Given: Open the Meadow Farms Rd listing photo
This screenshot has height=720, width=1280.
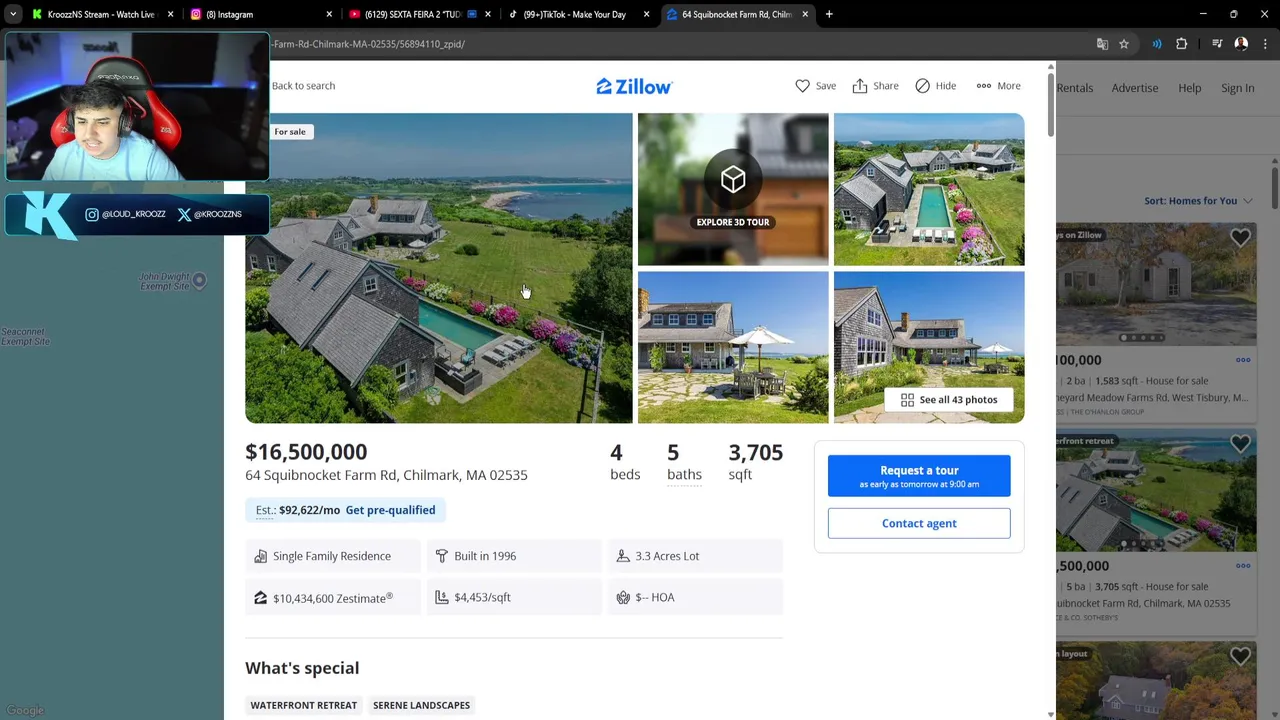Looking at the screenshot, I should pos(1156,284).
